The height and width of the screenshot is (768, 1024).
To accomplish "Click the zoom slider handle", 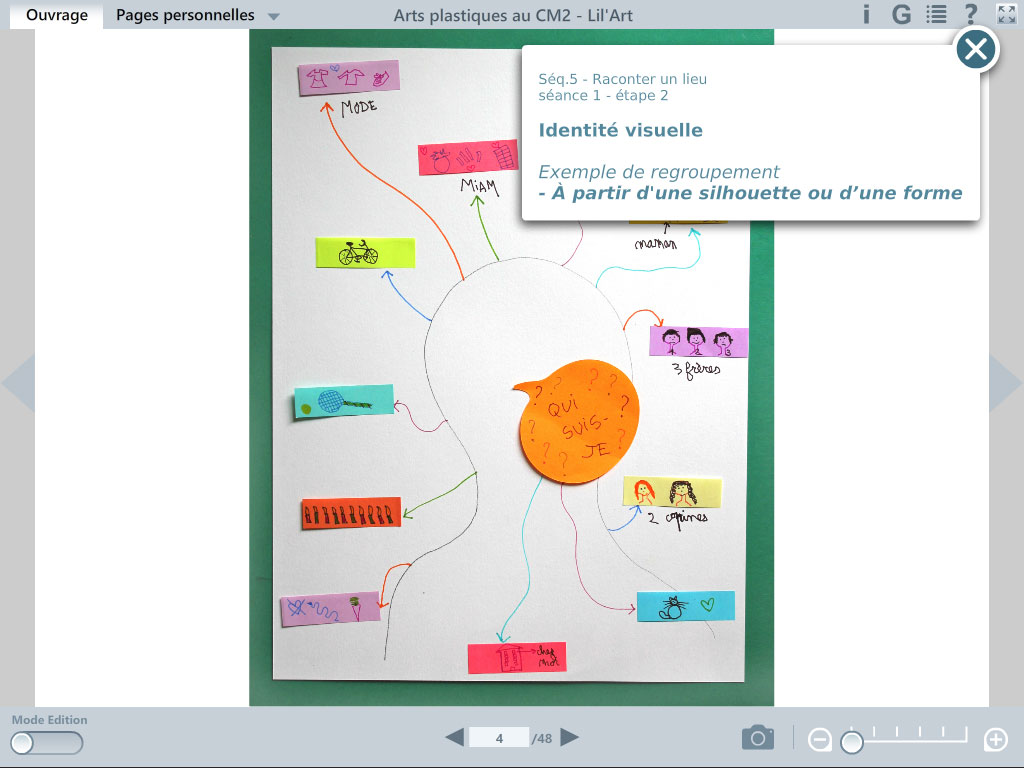I will coord(852,741).
